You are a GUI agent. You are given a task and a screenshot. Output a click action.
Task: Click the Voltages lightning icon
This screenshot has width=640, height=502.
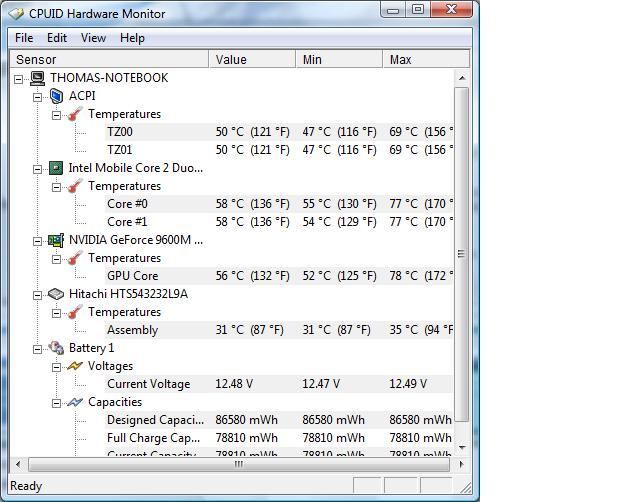75,366
